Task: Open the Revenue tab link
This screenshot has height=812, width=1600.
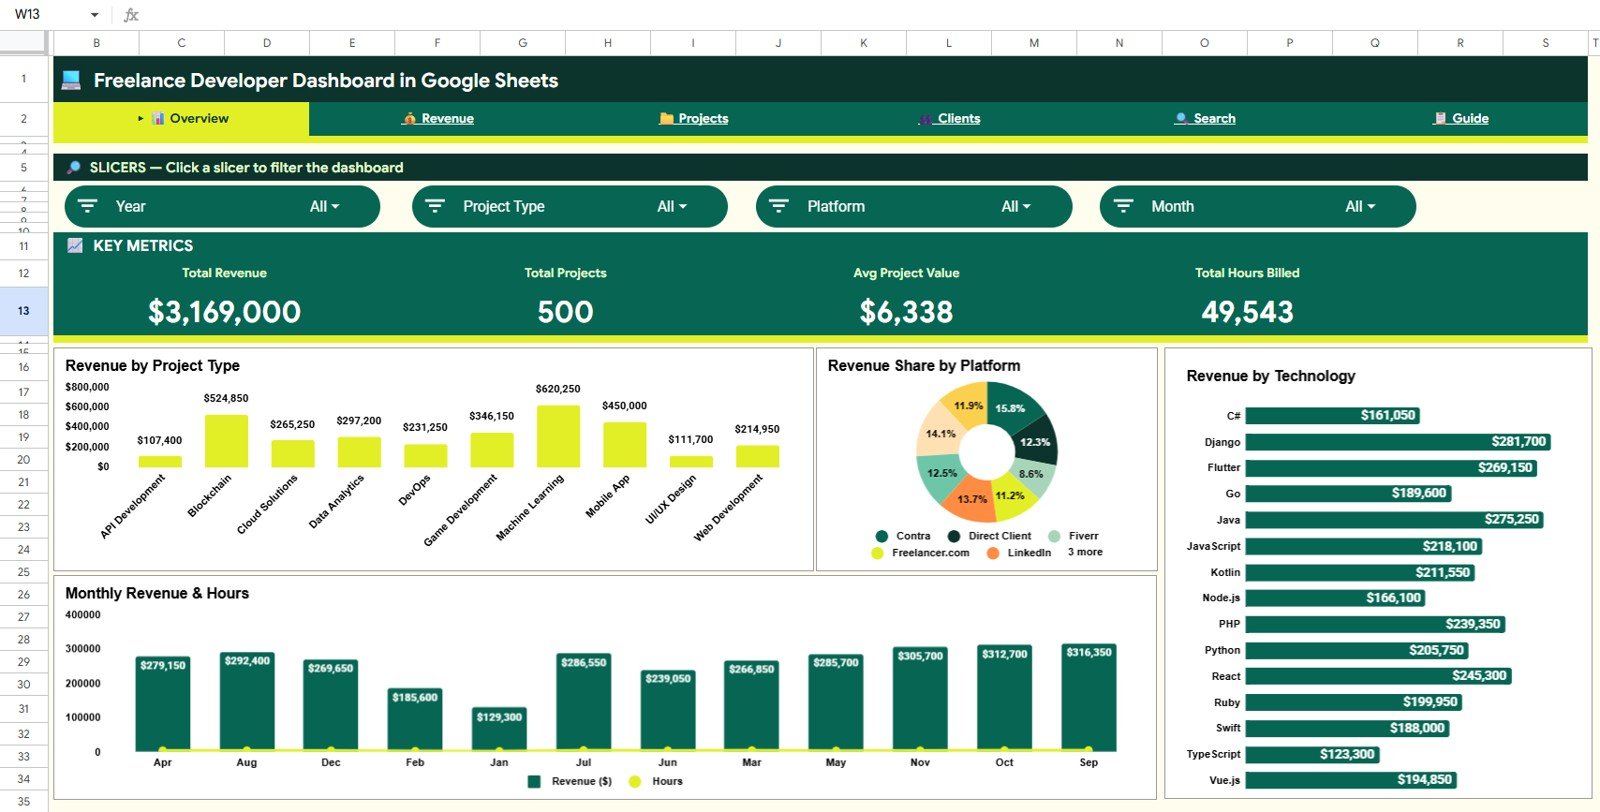Action: pos(447,118)
